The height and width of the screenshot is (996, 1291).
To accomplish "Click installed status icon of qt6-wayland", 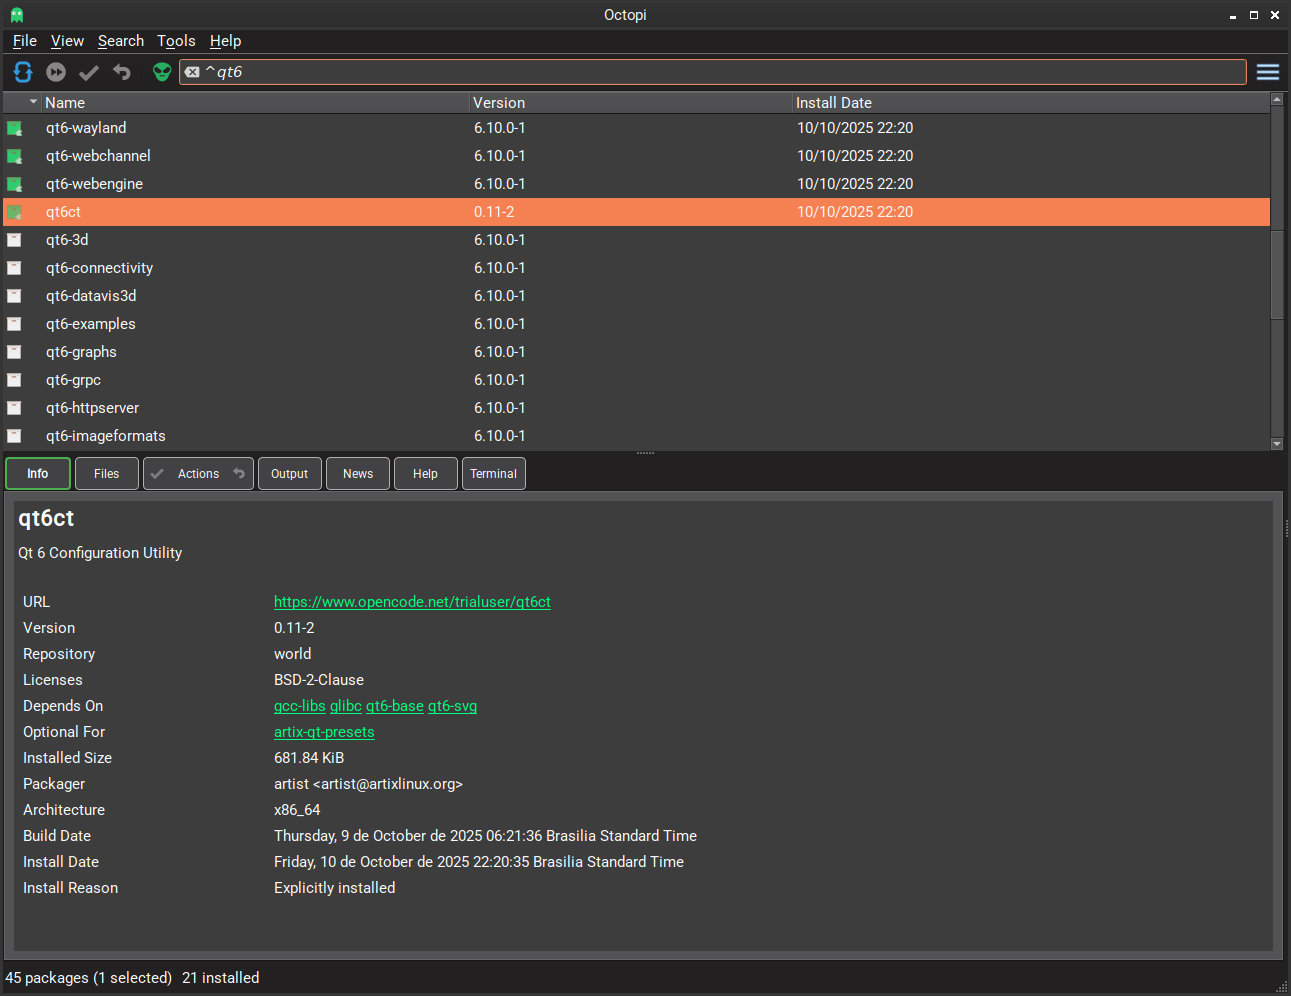I will (x=15, y=128).
